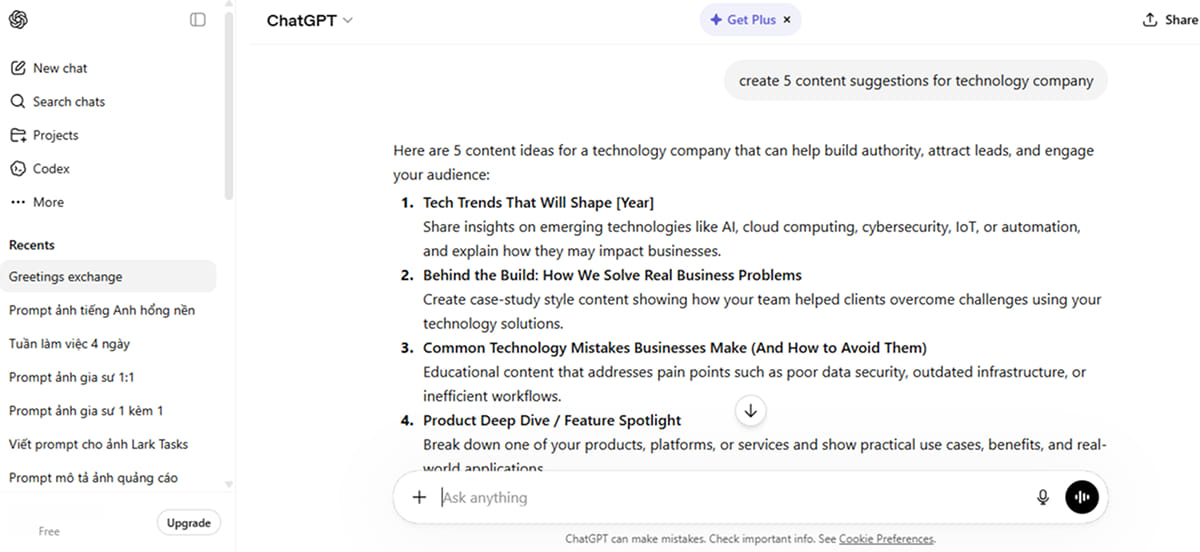Viewport: 1200px width, 552px height.
Task: Click heading 'Product Deep Dive / Feature Spotlight'
Action: pos(552,420)
